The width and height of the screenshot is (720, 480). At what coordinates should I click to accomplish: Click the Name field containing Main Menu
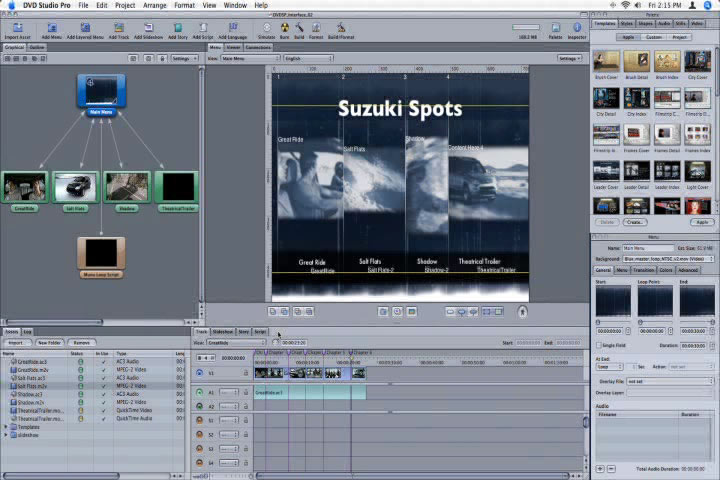pyautogui.click(x=647, y=248)
